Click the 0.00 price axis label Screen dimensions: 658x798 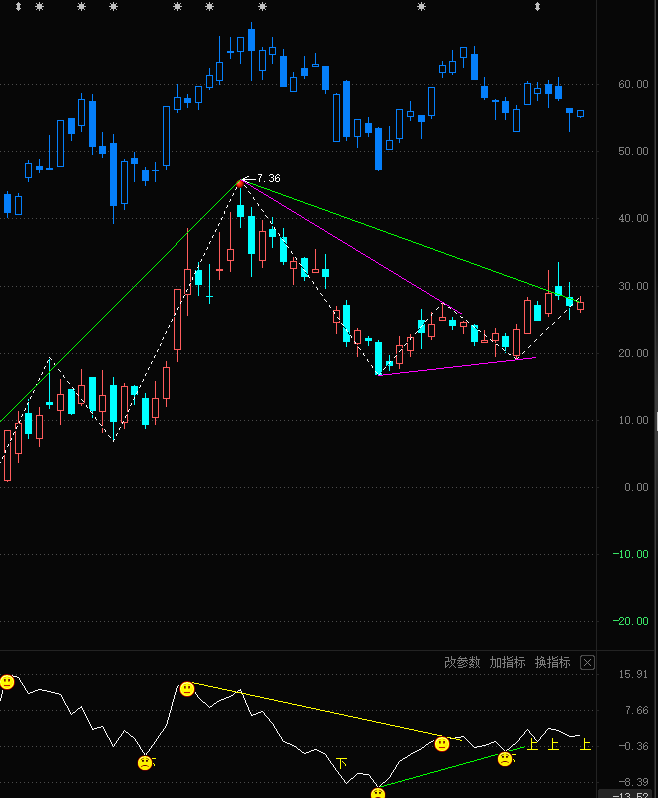pyautogui.click(x=636, y=487)
